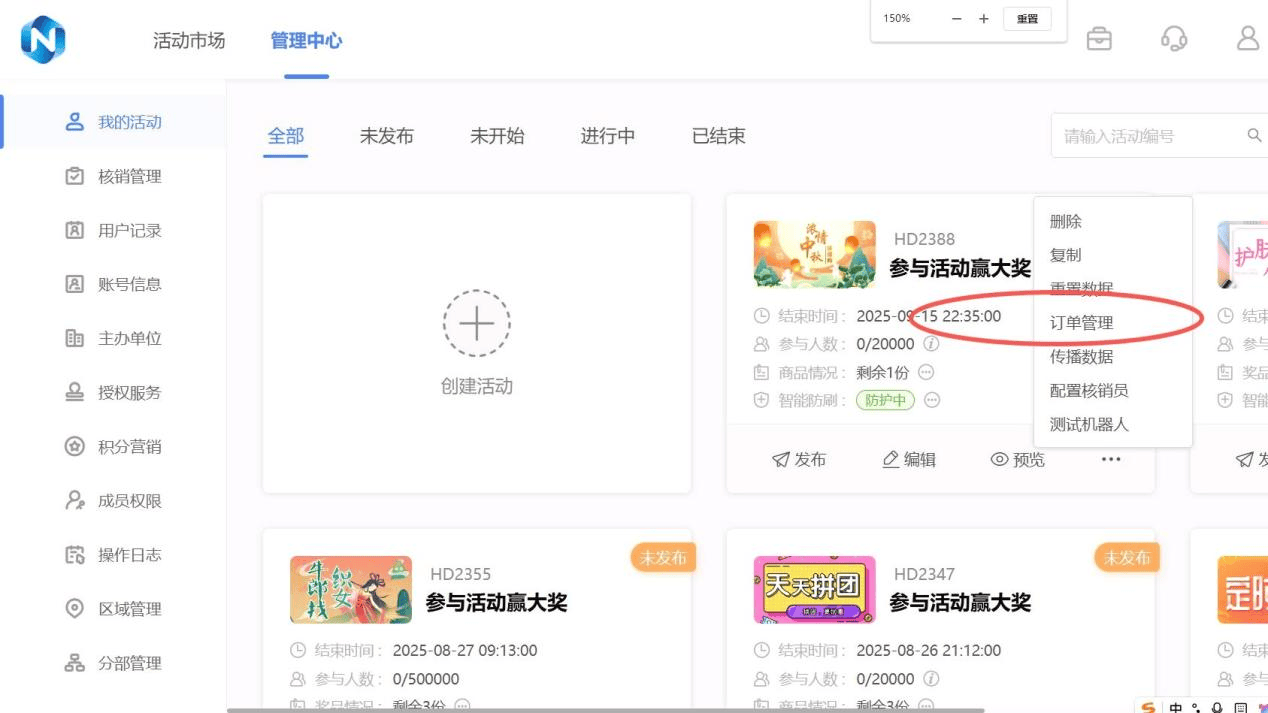Expand product status details on HD2388

926,372
